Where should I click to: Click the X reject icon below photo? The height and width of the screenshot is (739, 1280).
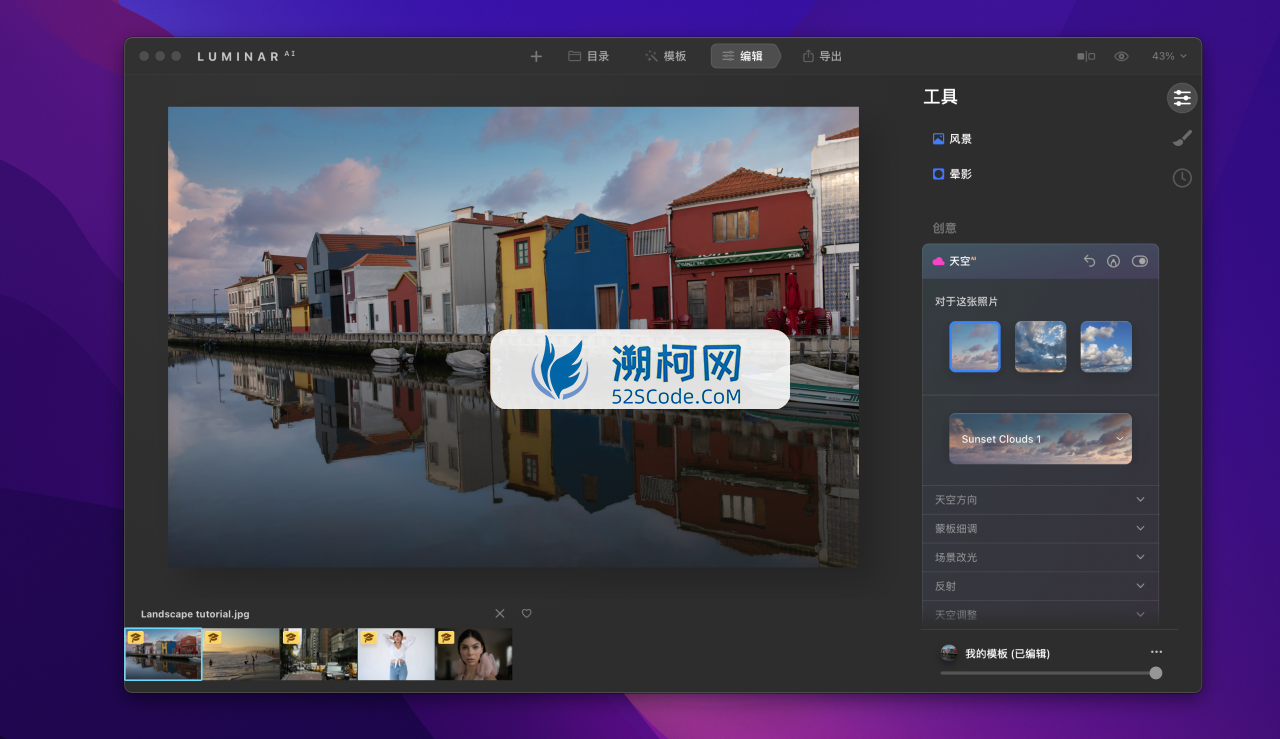(500, 613)
